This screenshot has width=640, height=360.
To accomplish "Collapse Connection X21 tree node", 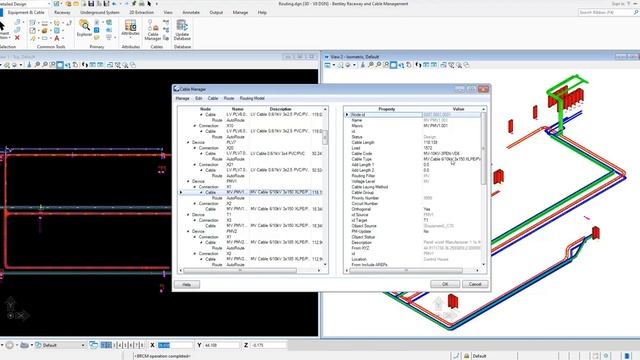I will (195, 164).
